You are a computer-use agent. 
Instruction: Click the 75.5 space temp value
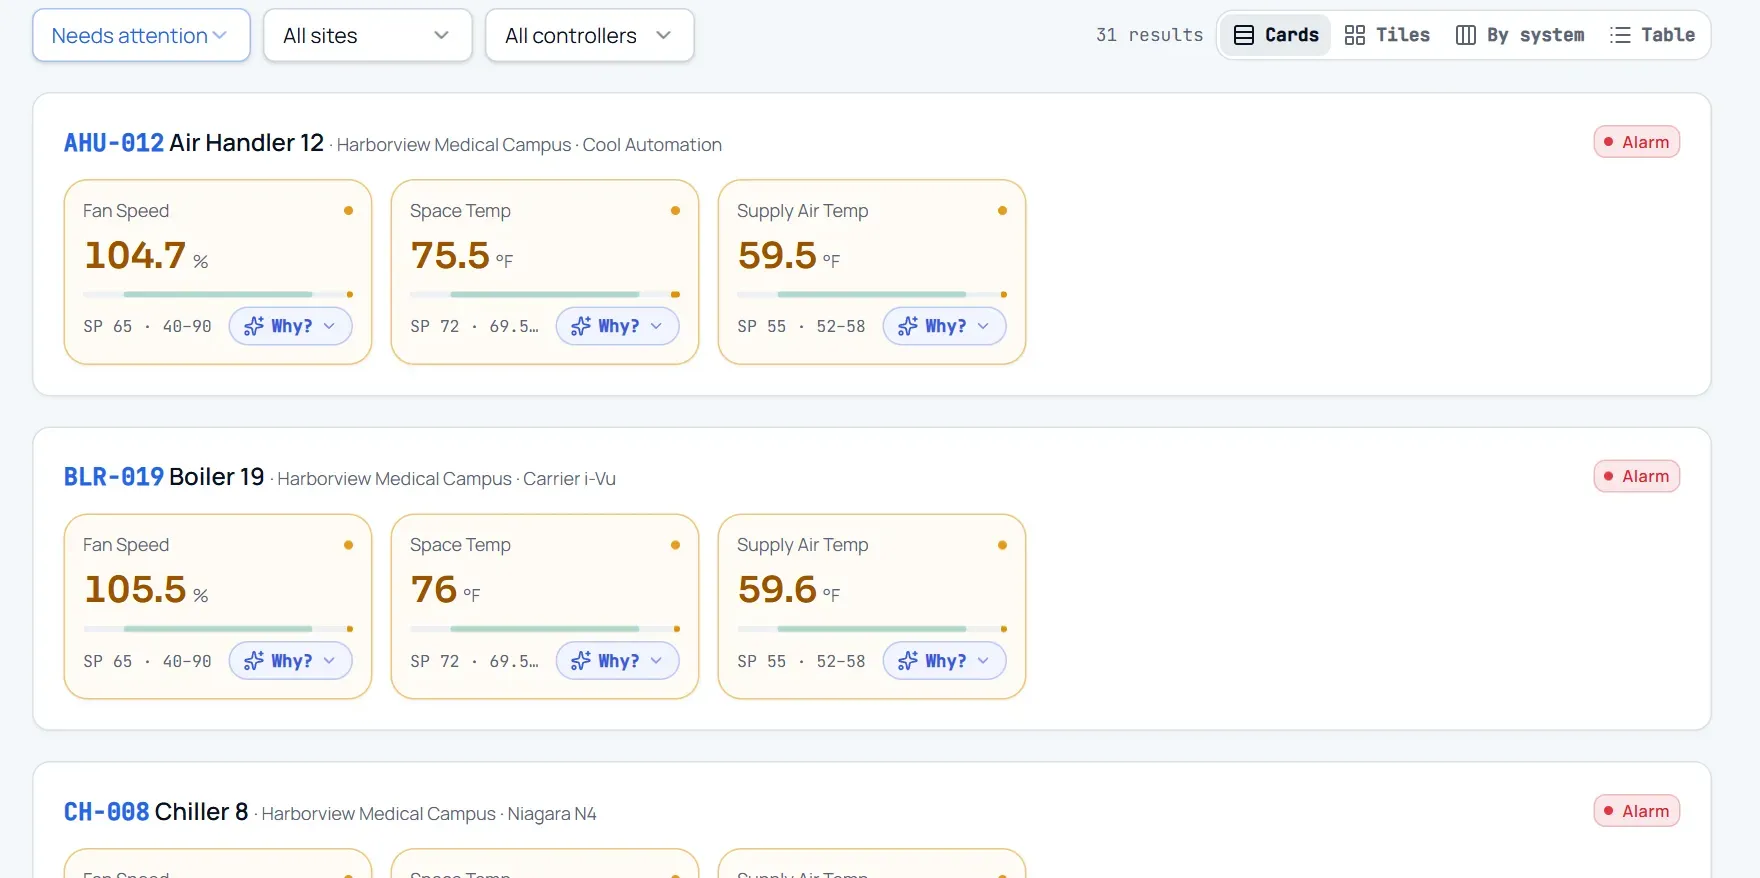click(x=450, y=255)
